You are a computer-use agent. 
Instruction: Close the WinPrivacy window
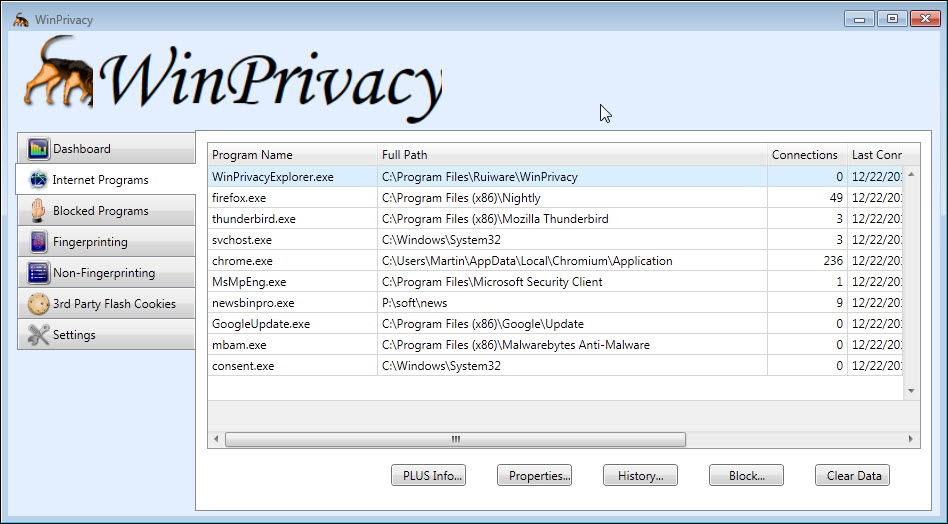click(925, 19)
